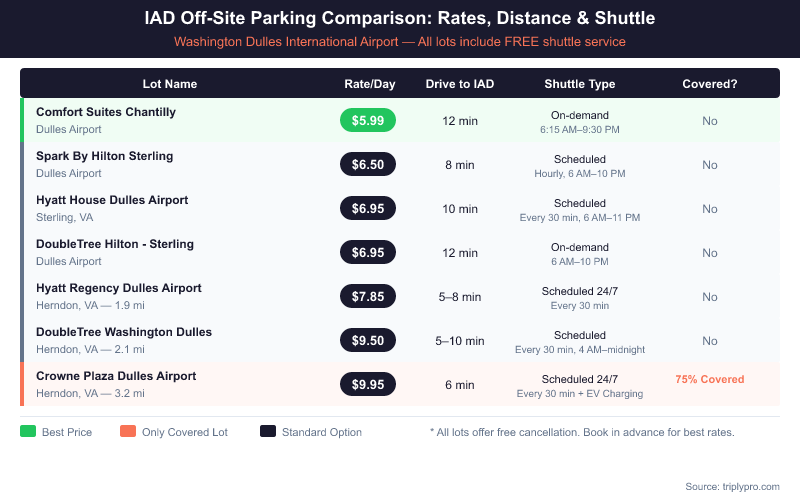The height and width of the screenshot is (500, 800).
Task: Click the Shuttle Type column header
Action: (x=580, y=84)
